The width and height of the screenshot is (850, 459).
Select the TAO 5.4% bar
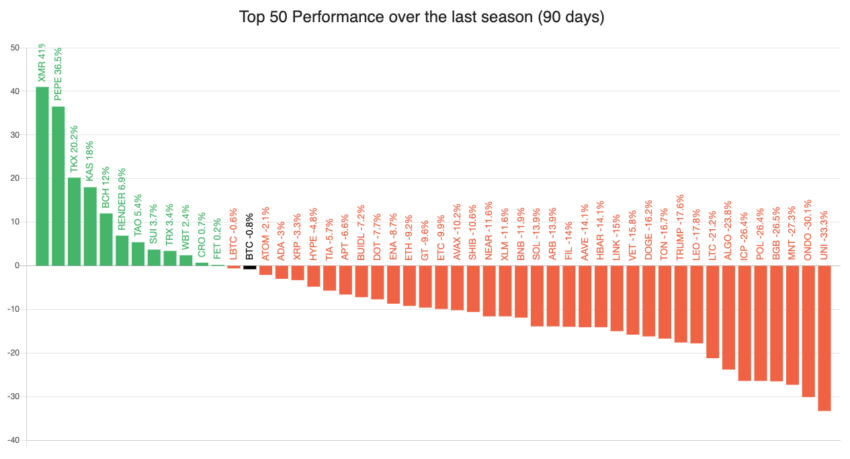(138, 254)
